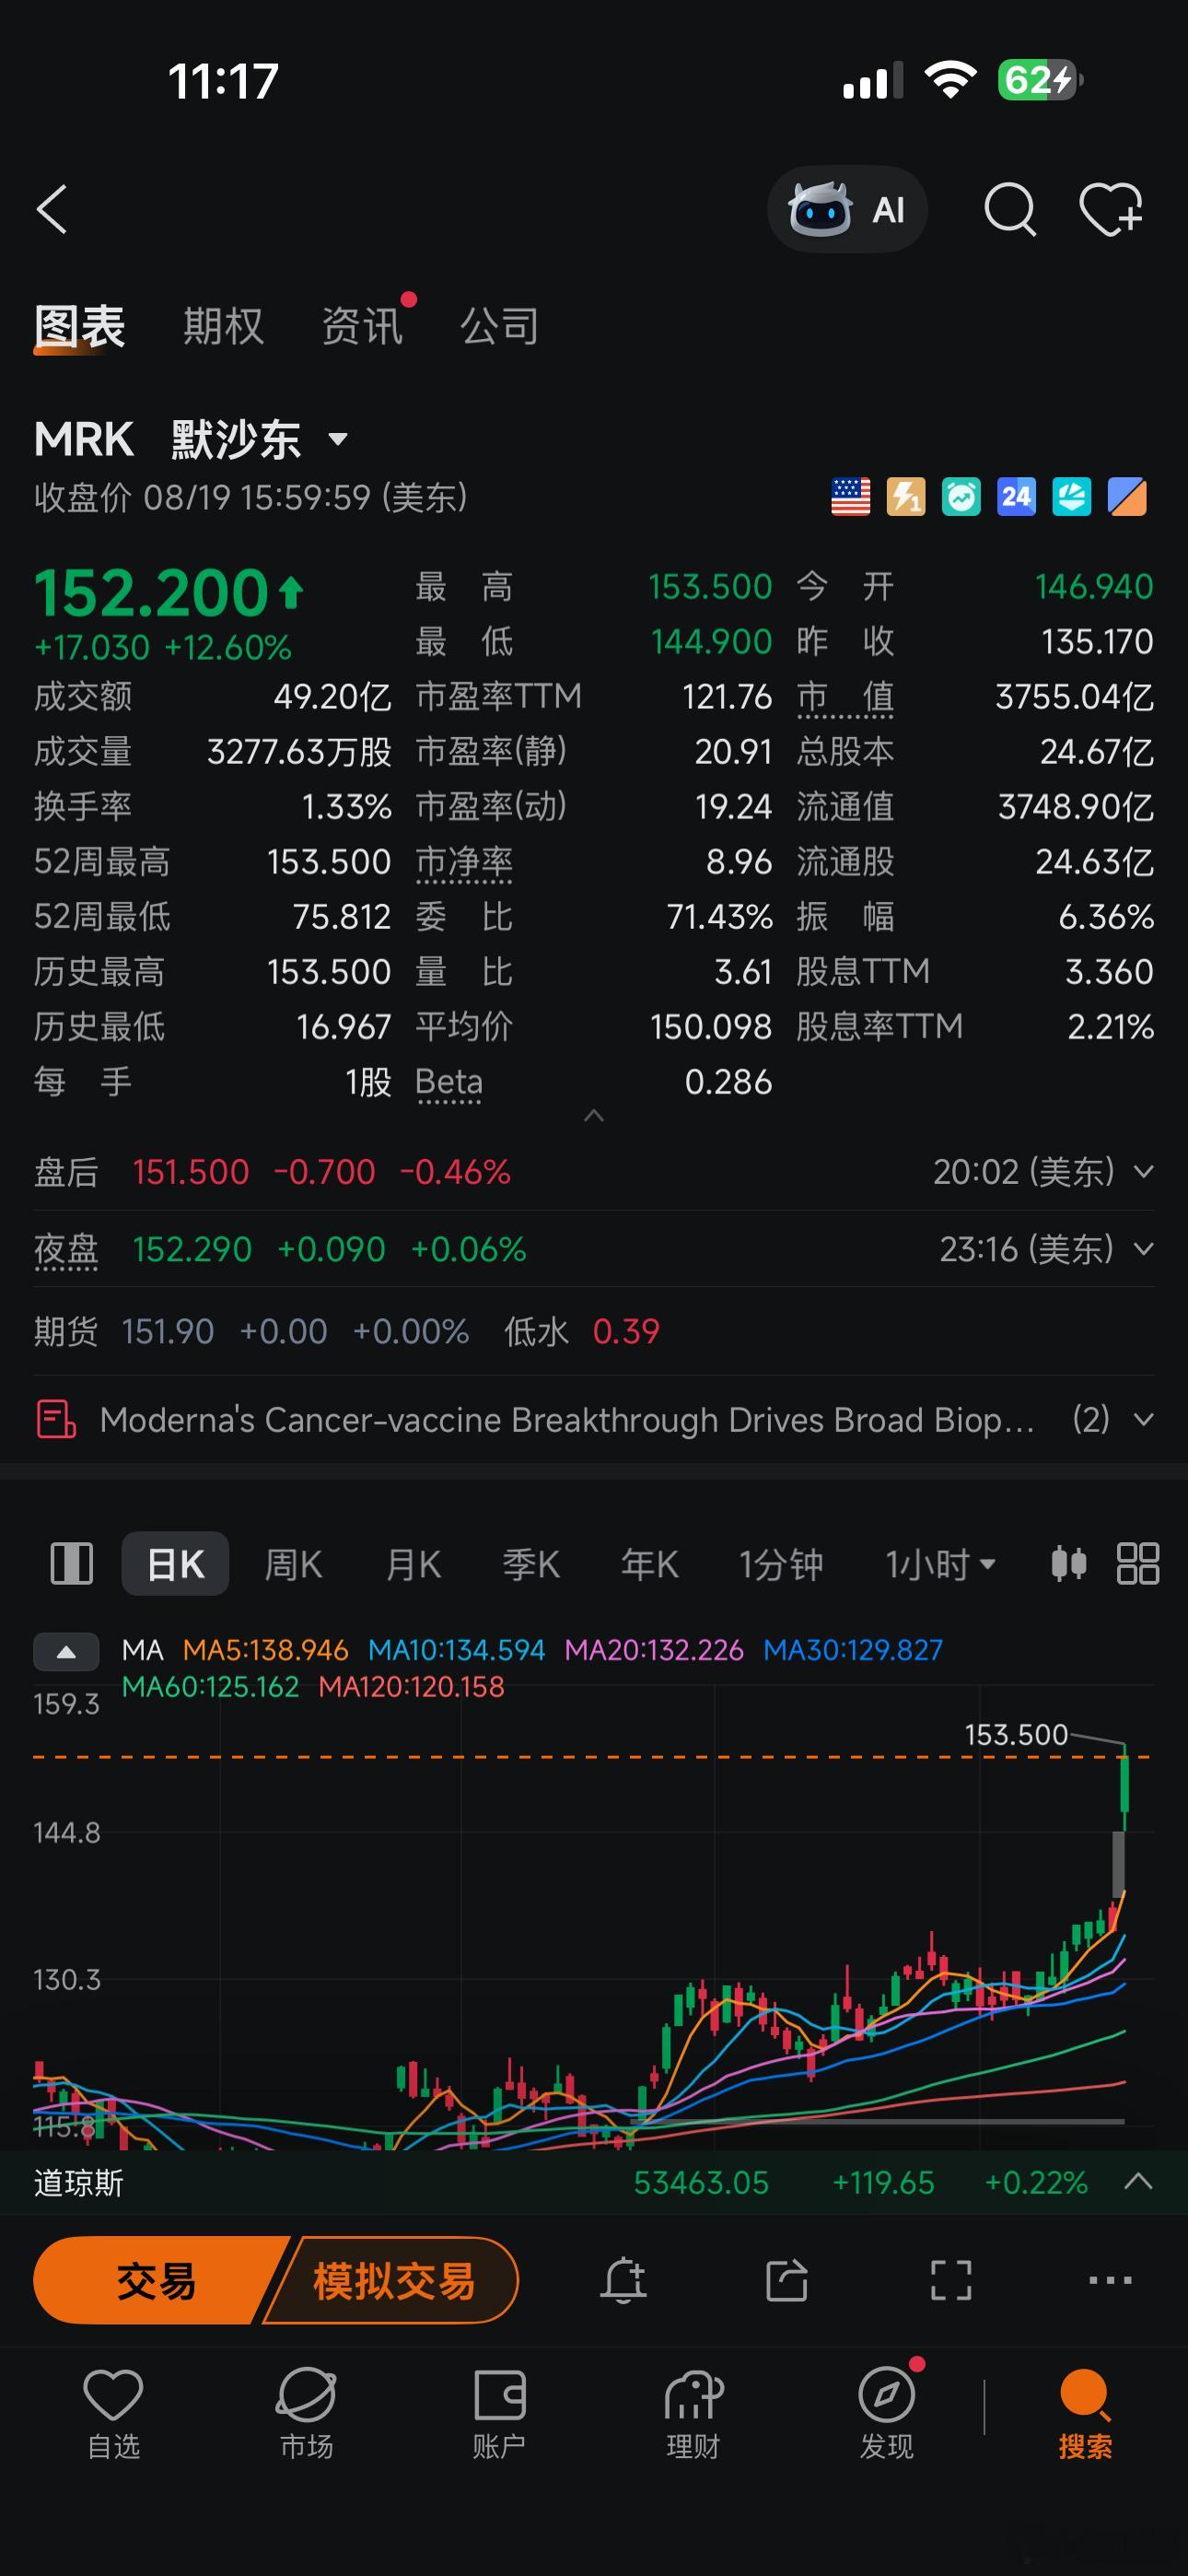Tap the orange-blue diagonal badge icon

(1127, 496)
